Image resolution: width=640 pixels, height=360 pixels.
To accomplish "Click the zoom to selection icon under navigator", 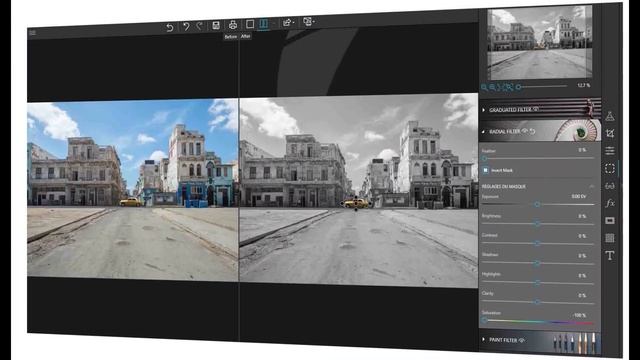I will tap(508, 87).
